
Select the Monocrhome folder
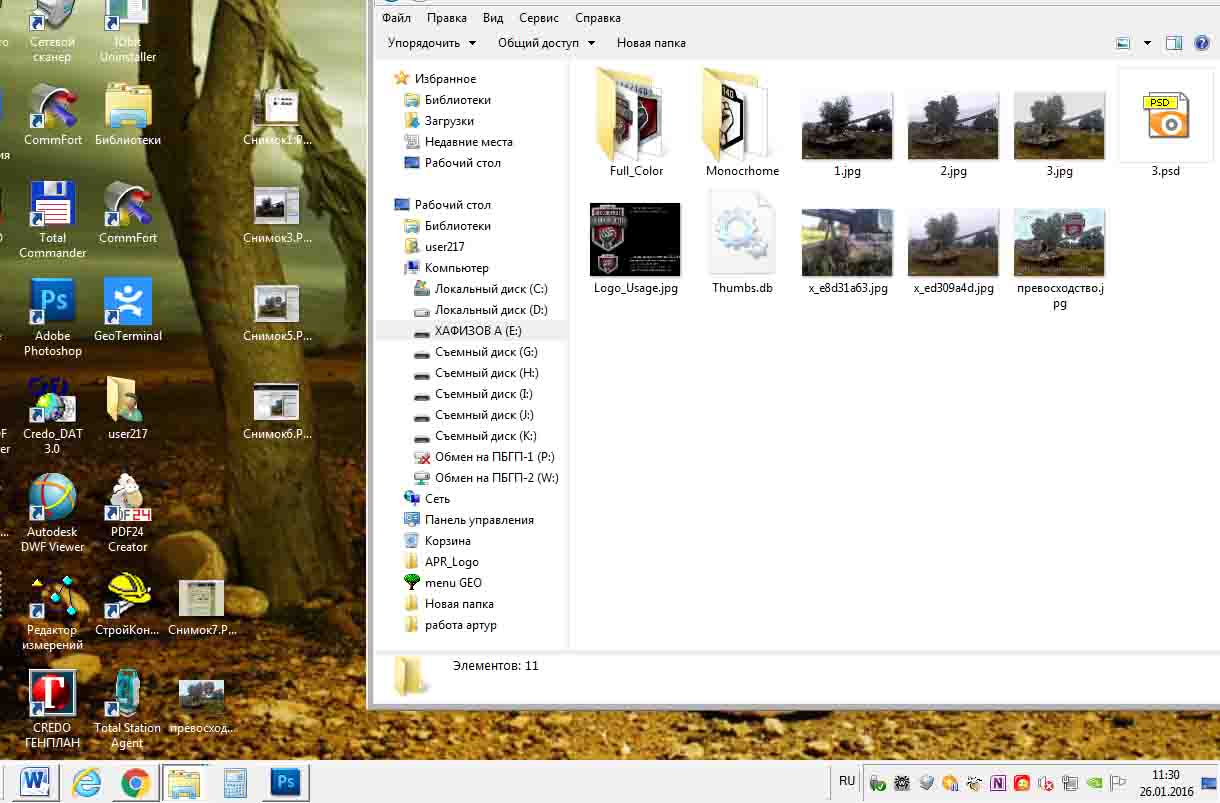point(742,122)
